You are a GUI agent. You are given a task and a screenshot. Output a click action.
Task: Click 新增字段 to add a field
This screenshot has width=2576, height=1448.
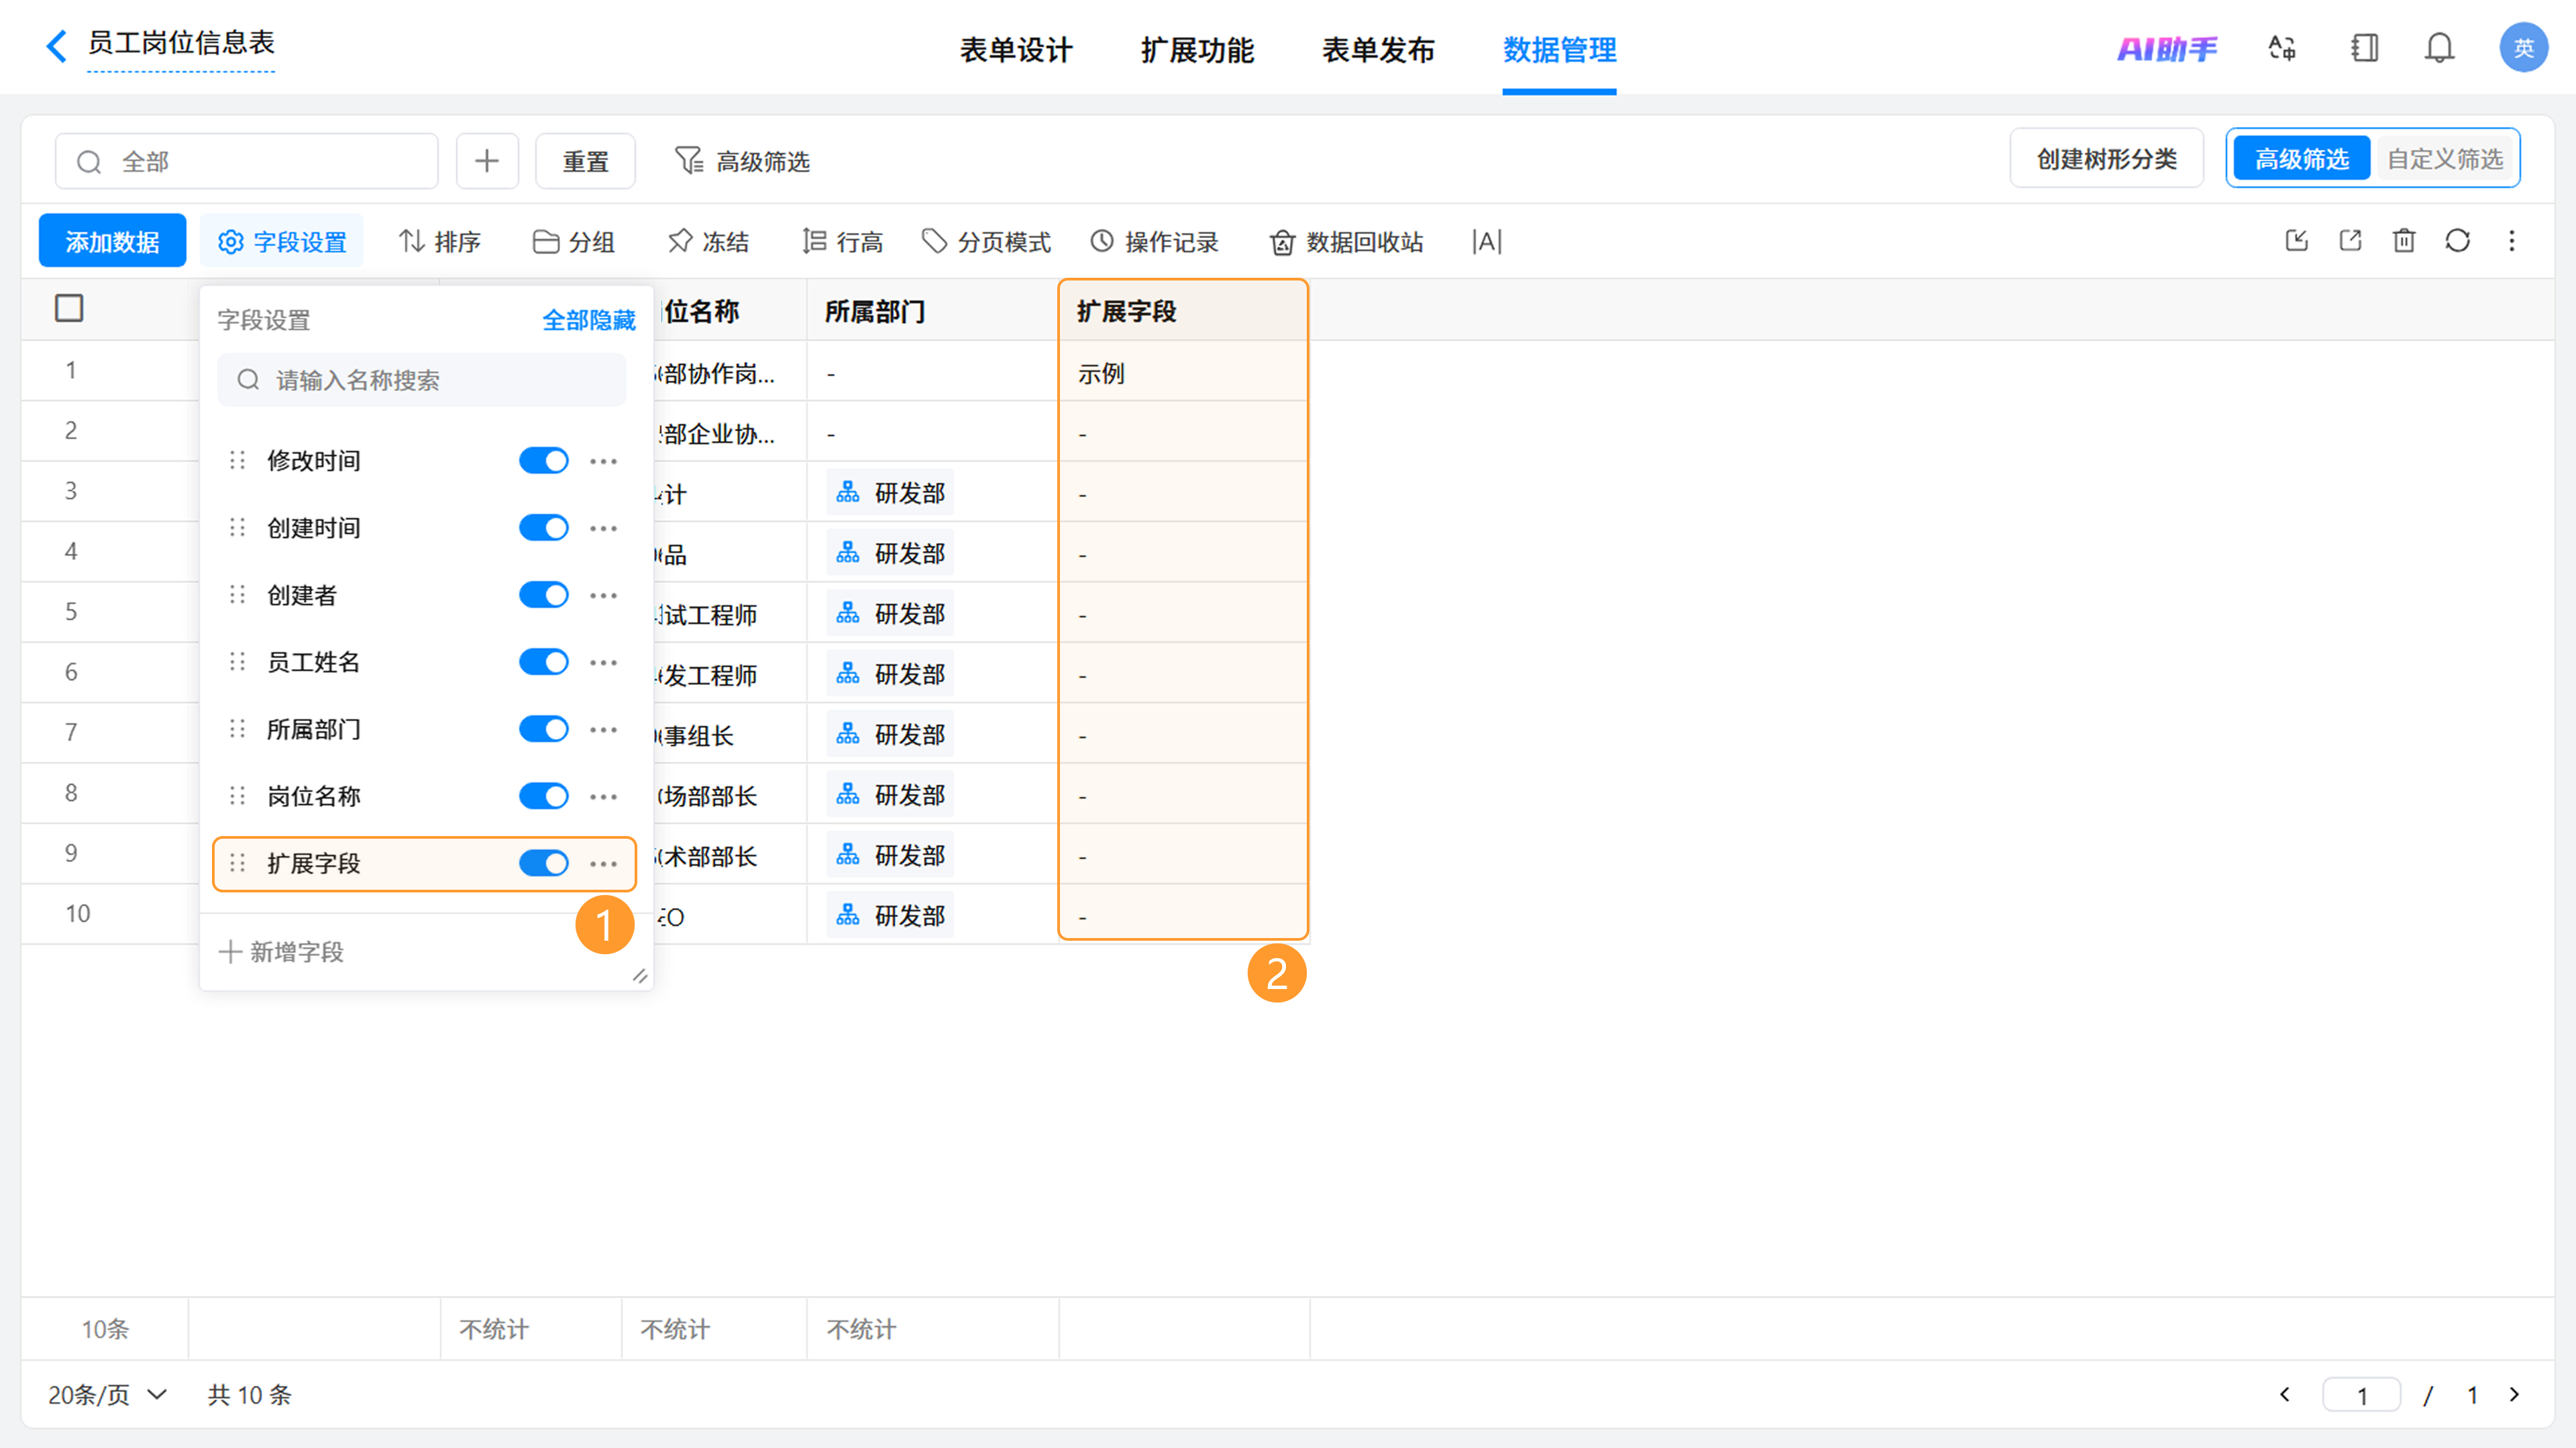pos(282,952)
